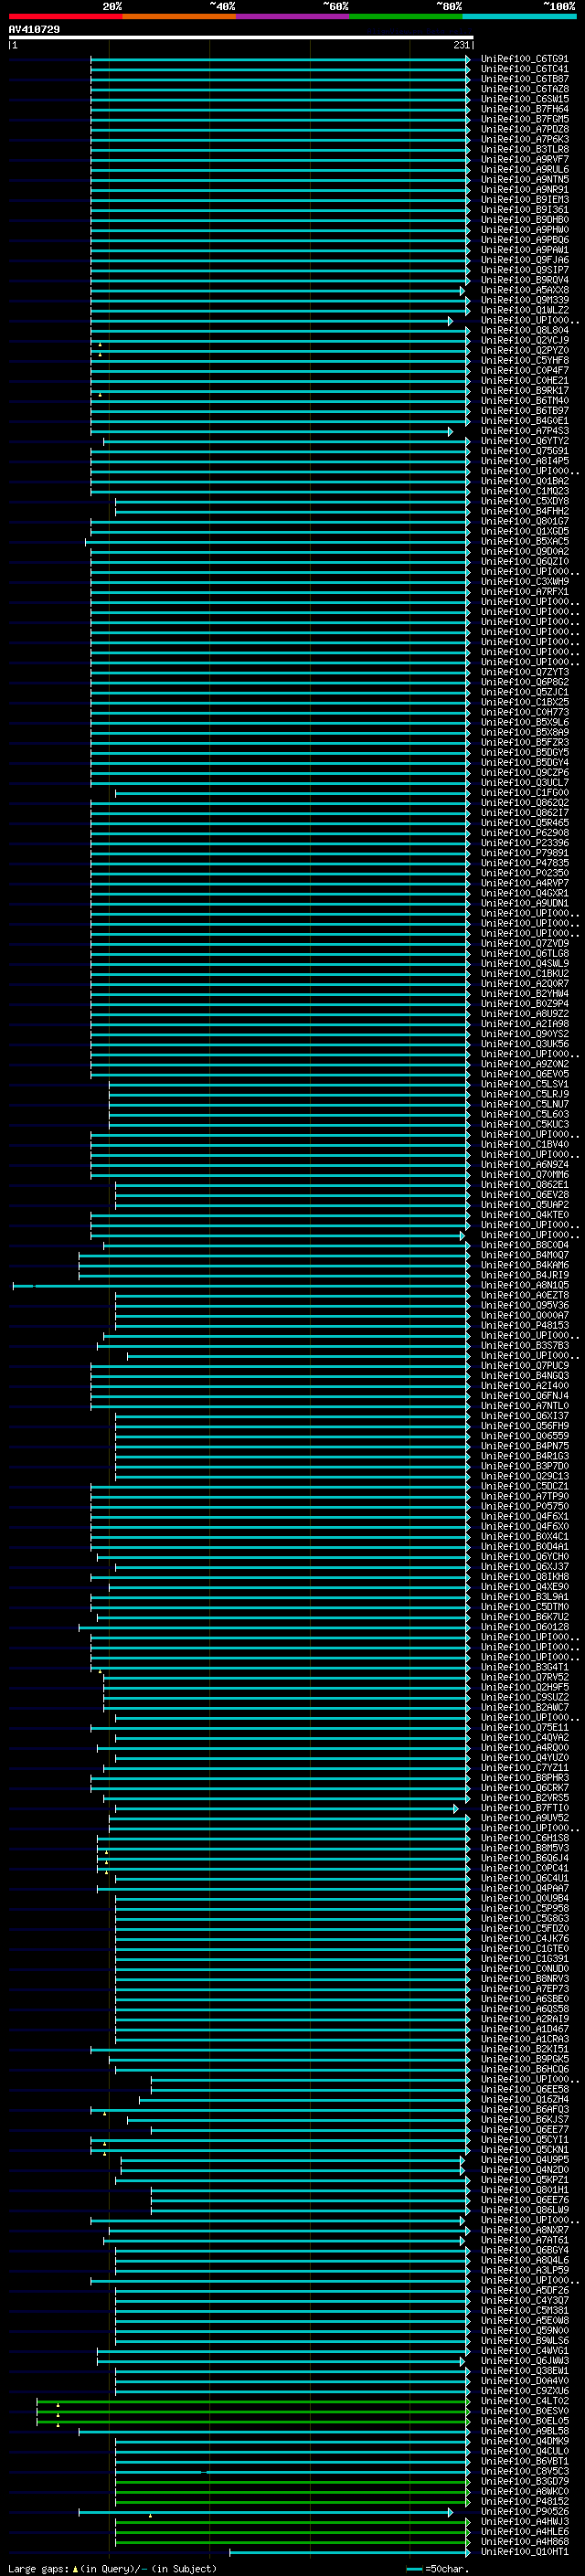Image resolution: width=585 pixels, height=2576 pixels.
Task: Select the UniRef100_B0X4C1 label
Action: (x=525, y=1536)
